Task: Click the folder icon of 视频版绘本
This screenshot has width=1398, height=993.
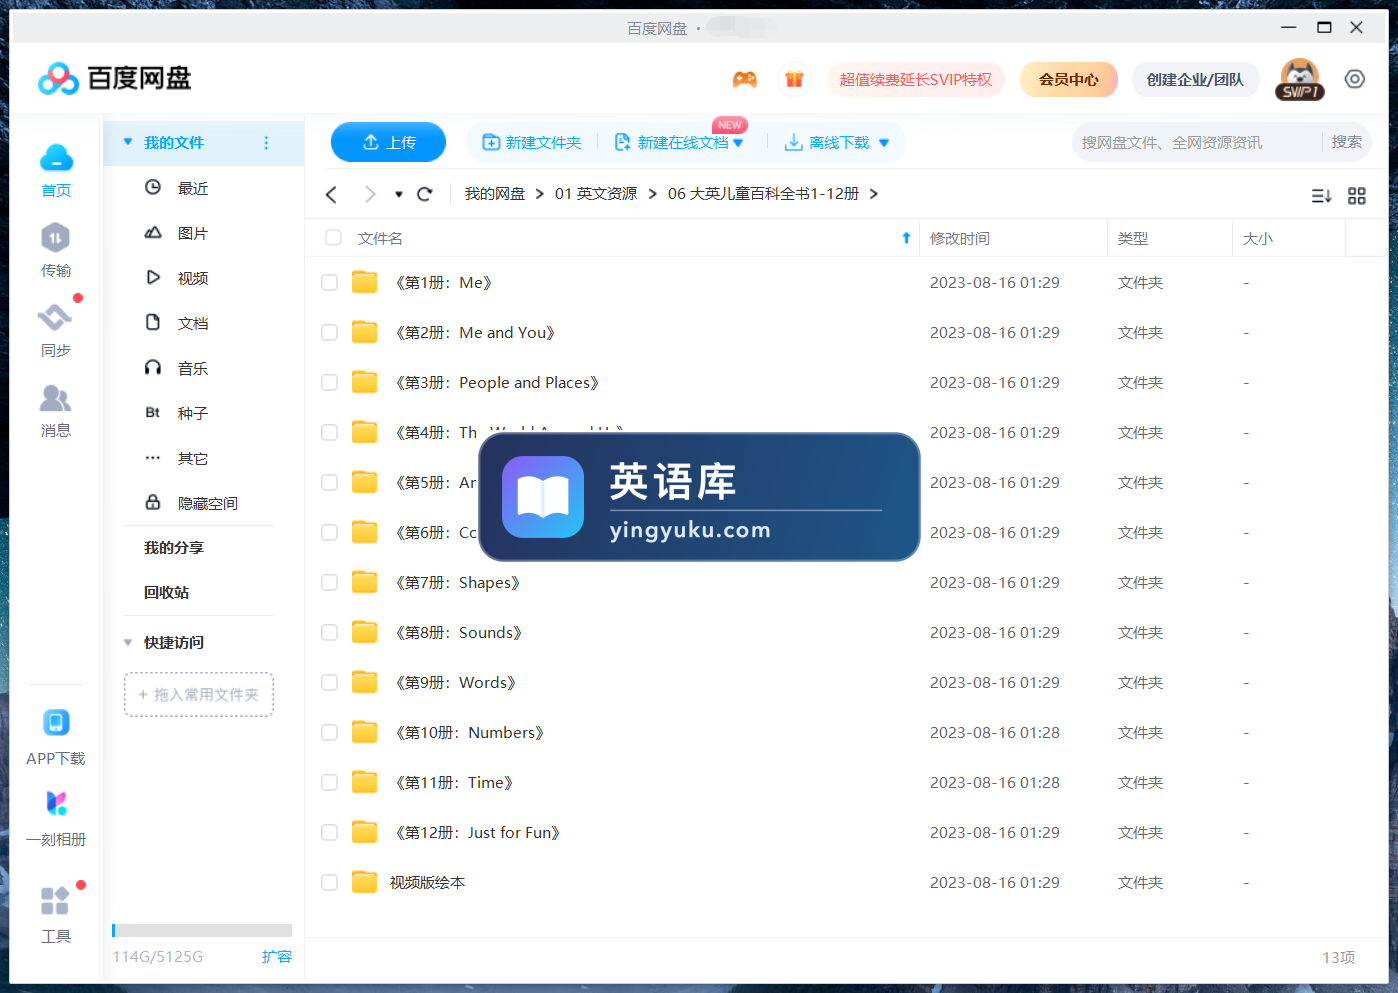Action: click(x=365, y=882)
